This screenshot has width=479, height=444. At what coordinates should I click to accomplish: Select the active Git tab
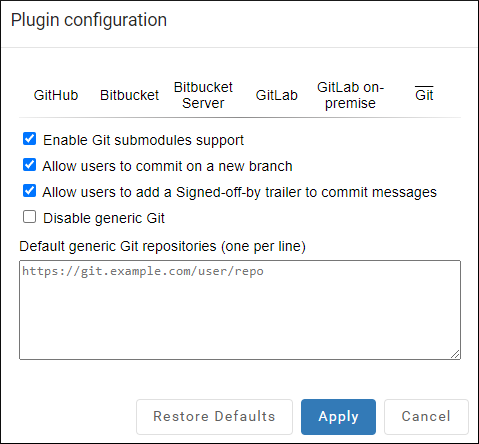424,95
